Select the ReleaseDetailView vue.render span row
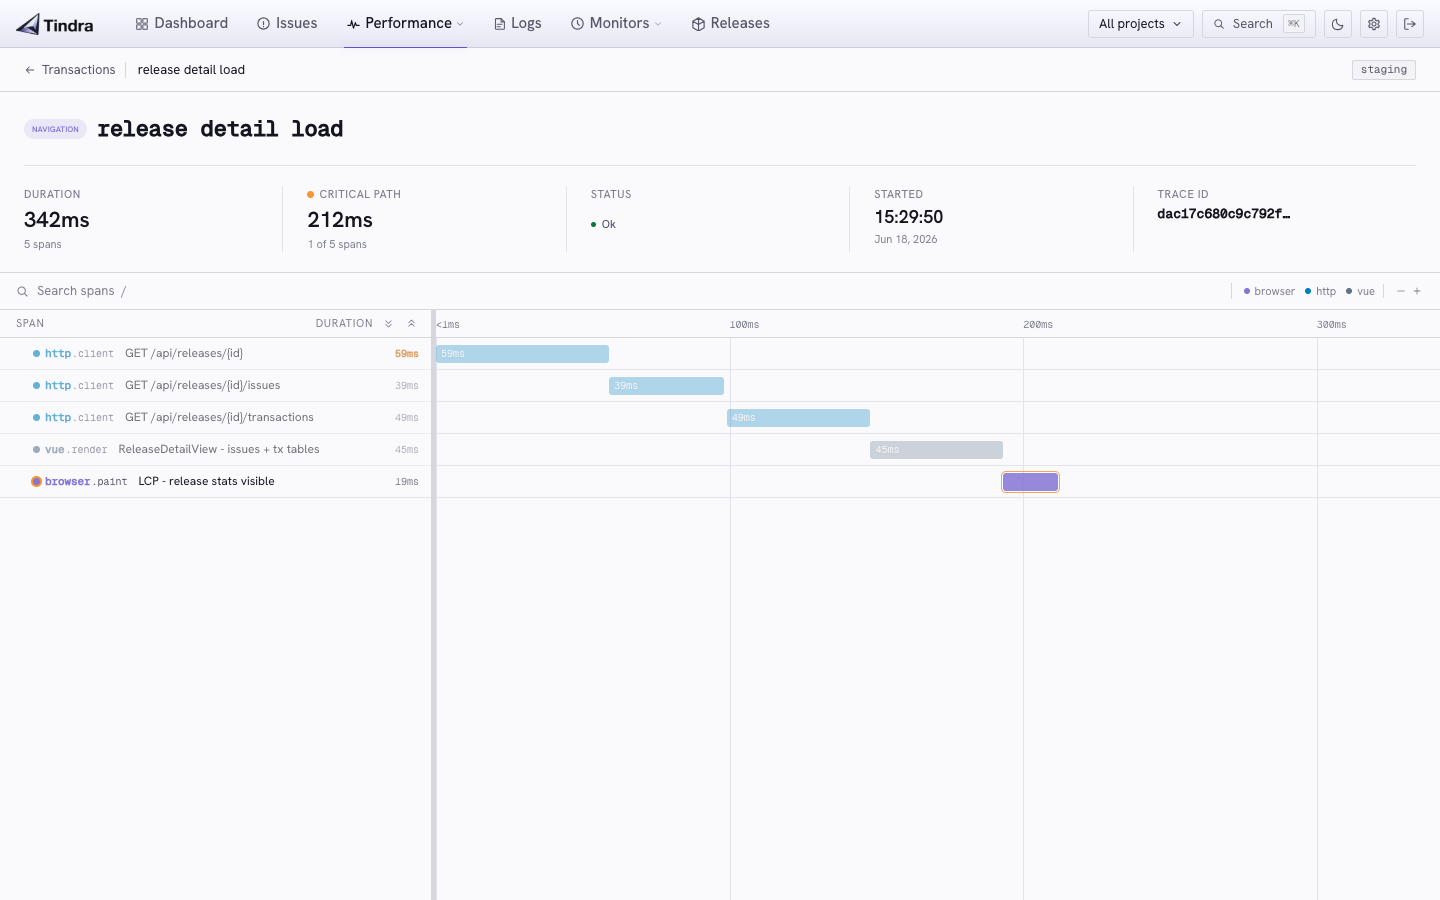This screenshot has height=900, width=1440. [x=215, y=450]
